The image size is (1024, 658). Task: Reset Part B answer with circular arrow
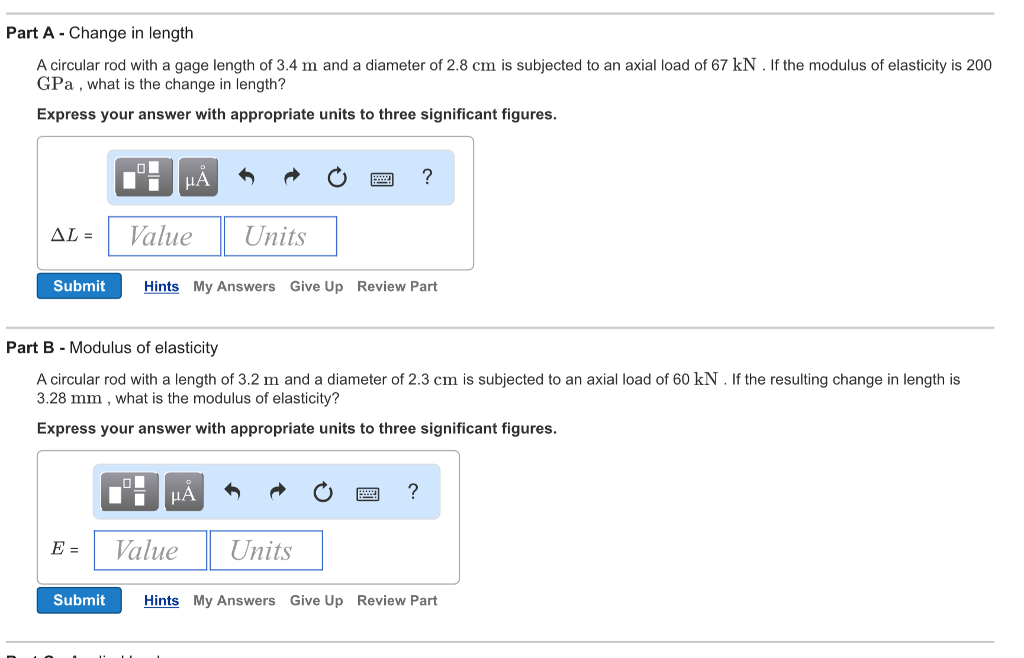tap(323, 492)
